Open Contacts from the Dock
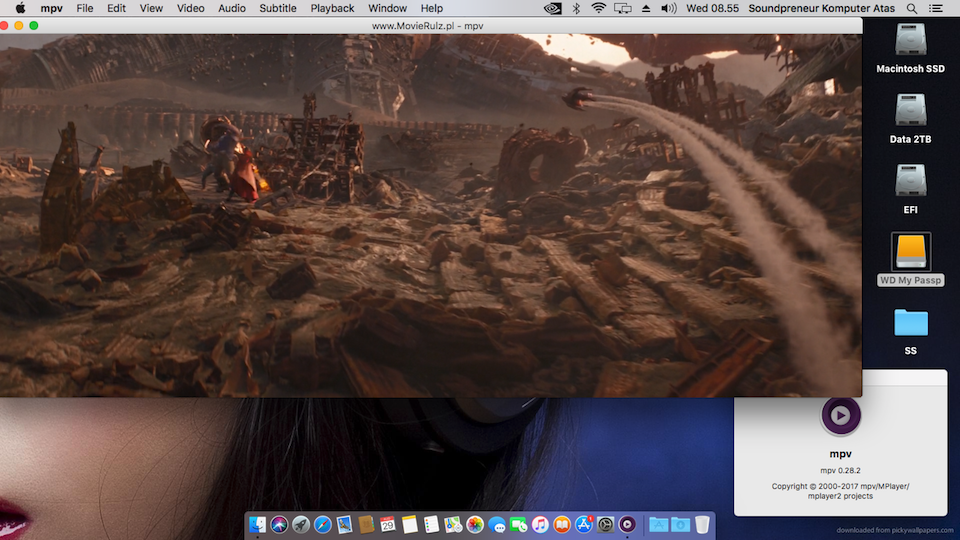960x540 pixels. click(366, 525)
